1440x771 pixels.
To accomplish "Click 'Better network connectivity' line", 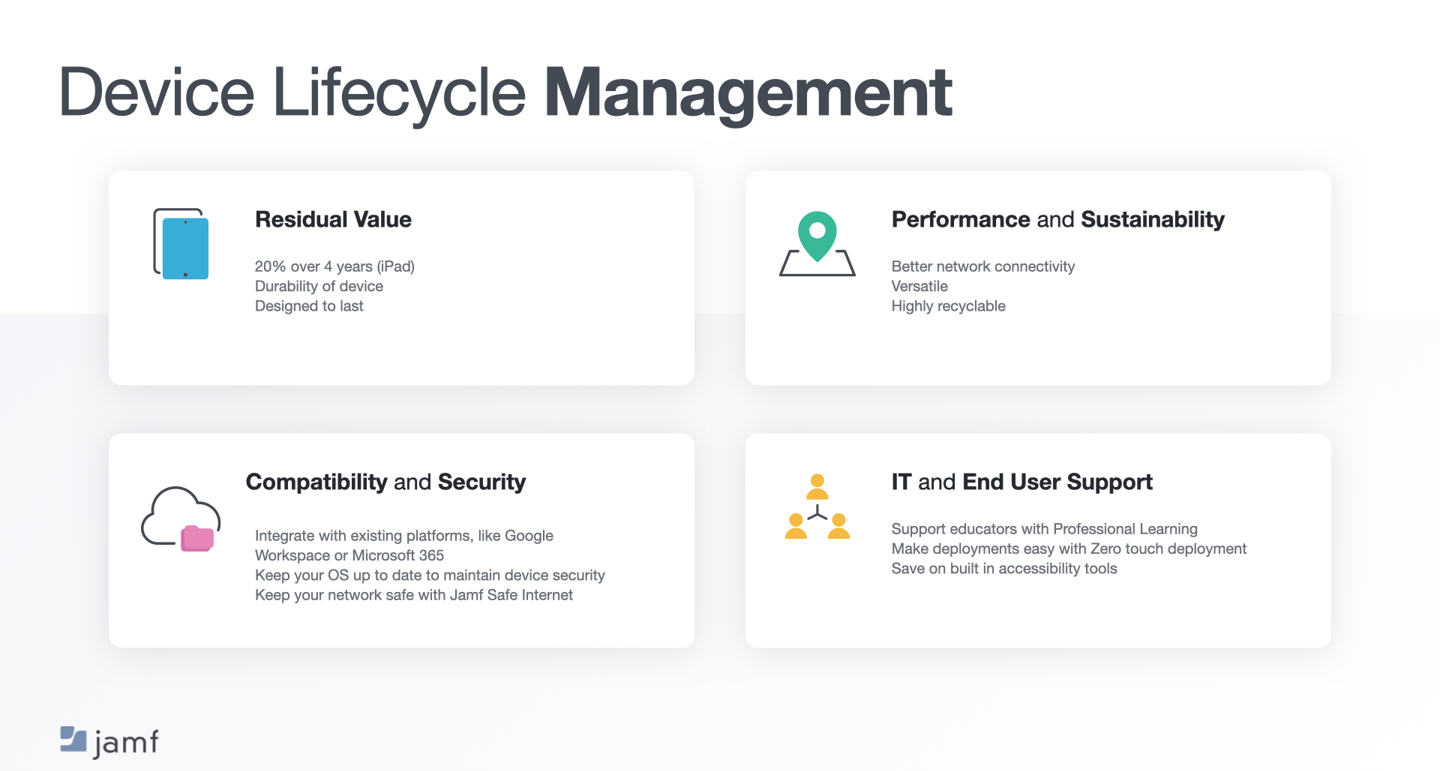I will click(x=983, y=266).
